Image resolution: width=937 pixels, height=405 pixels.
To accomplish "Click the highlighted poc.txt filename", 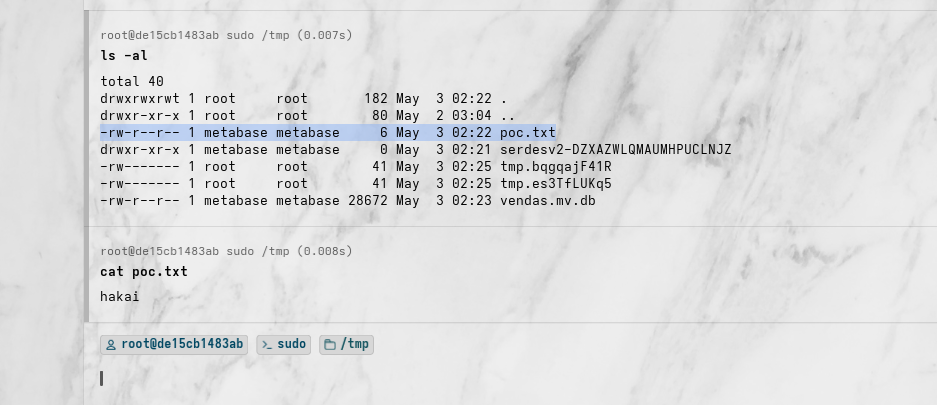I will [x=528, y=133].
